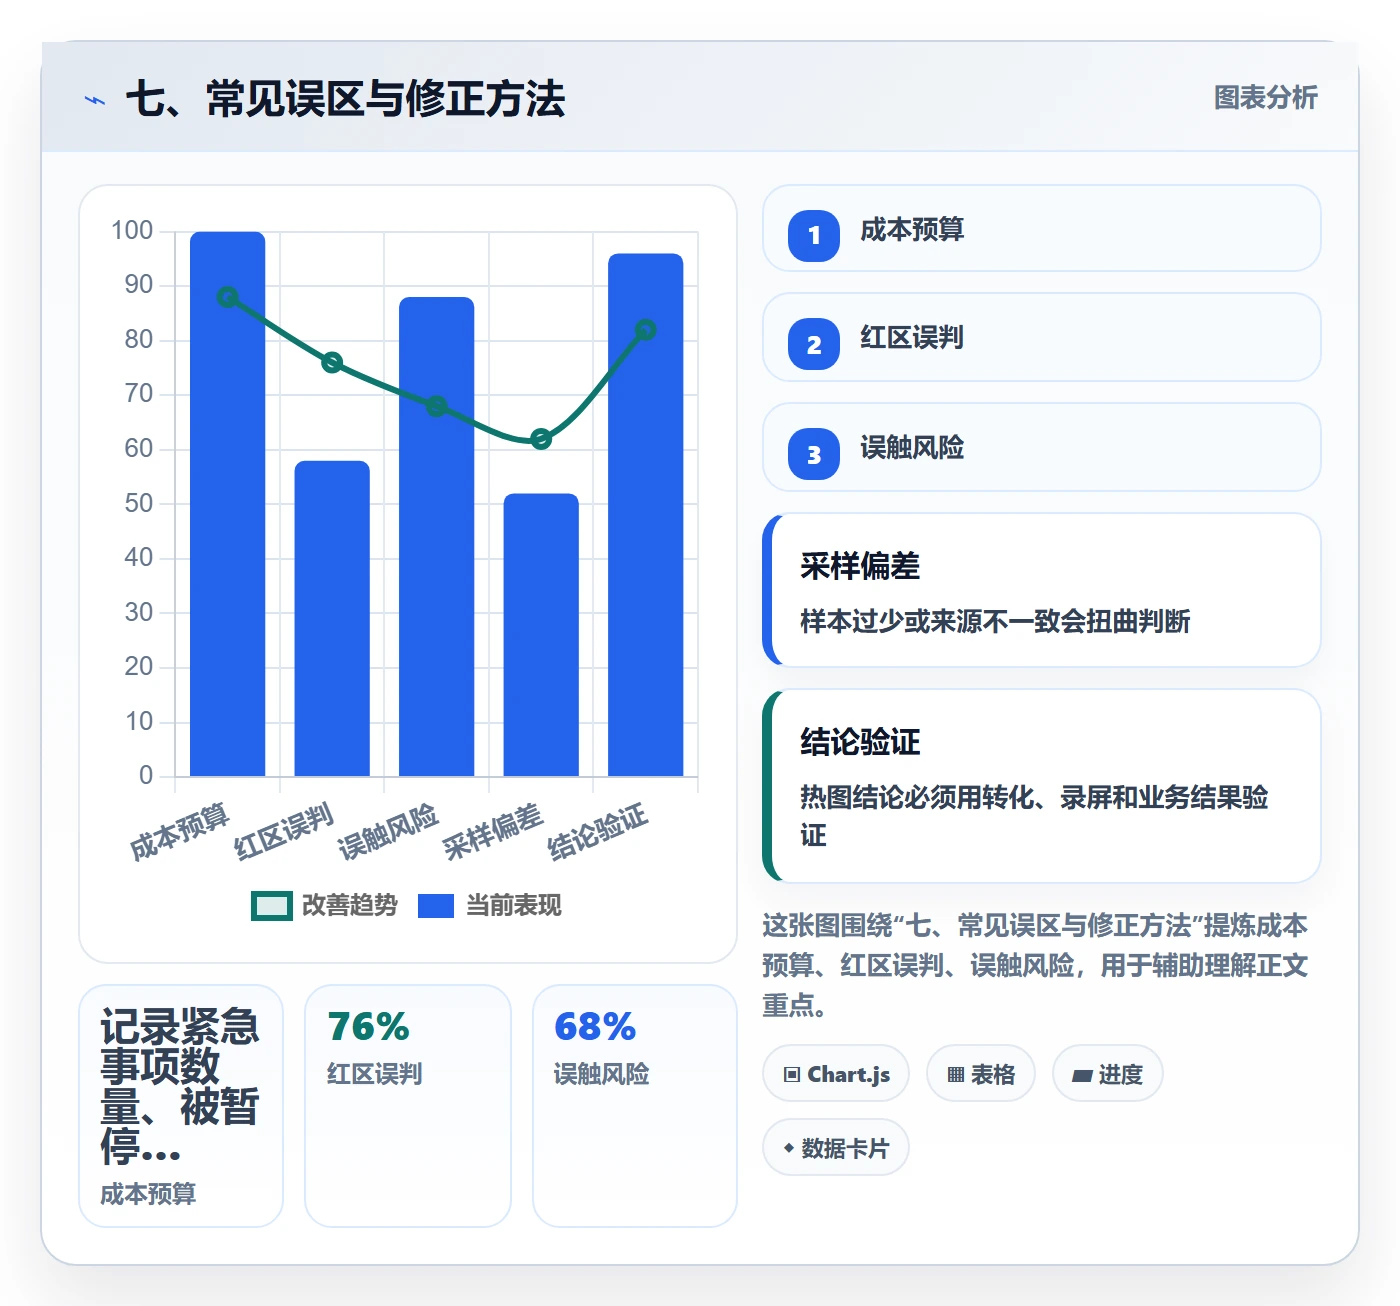Select the 成本预算 list item
The width and height of the screenshot is (1400, 1306).
[x=1042, y=228]
